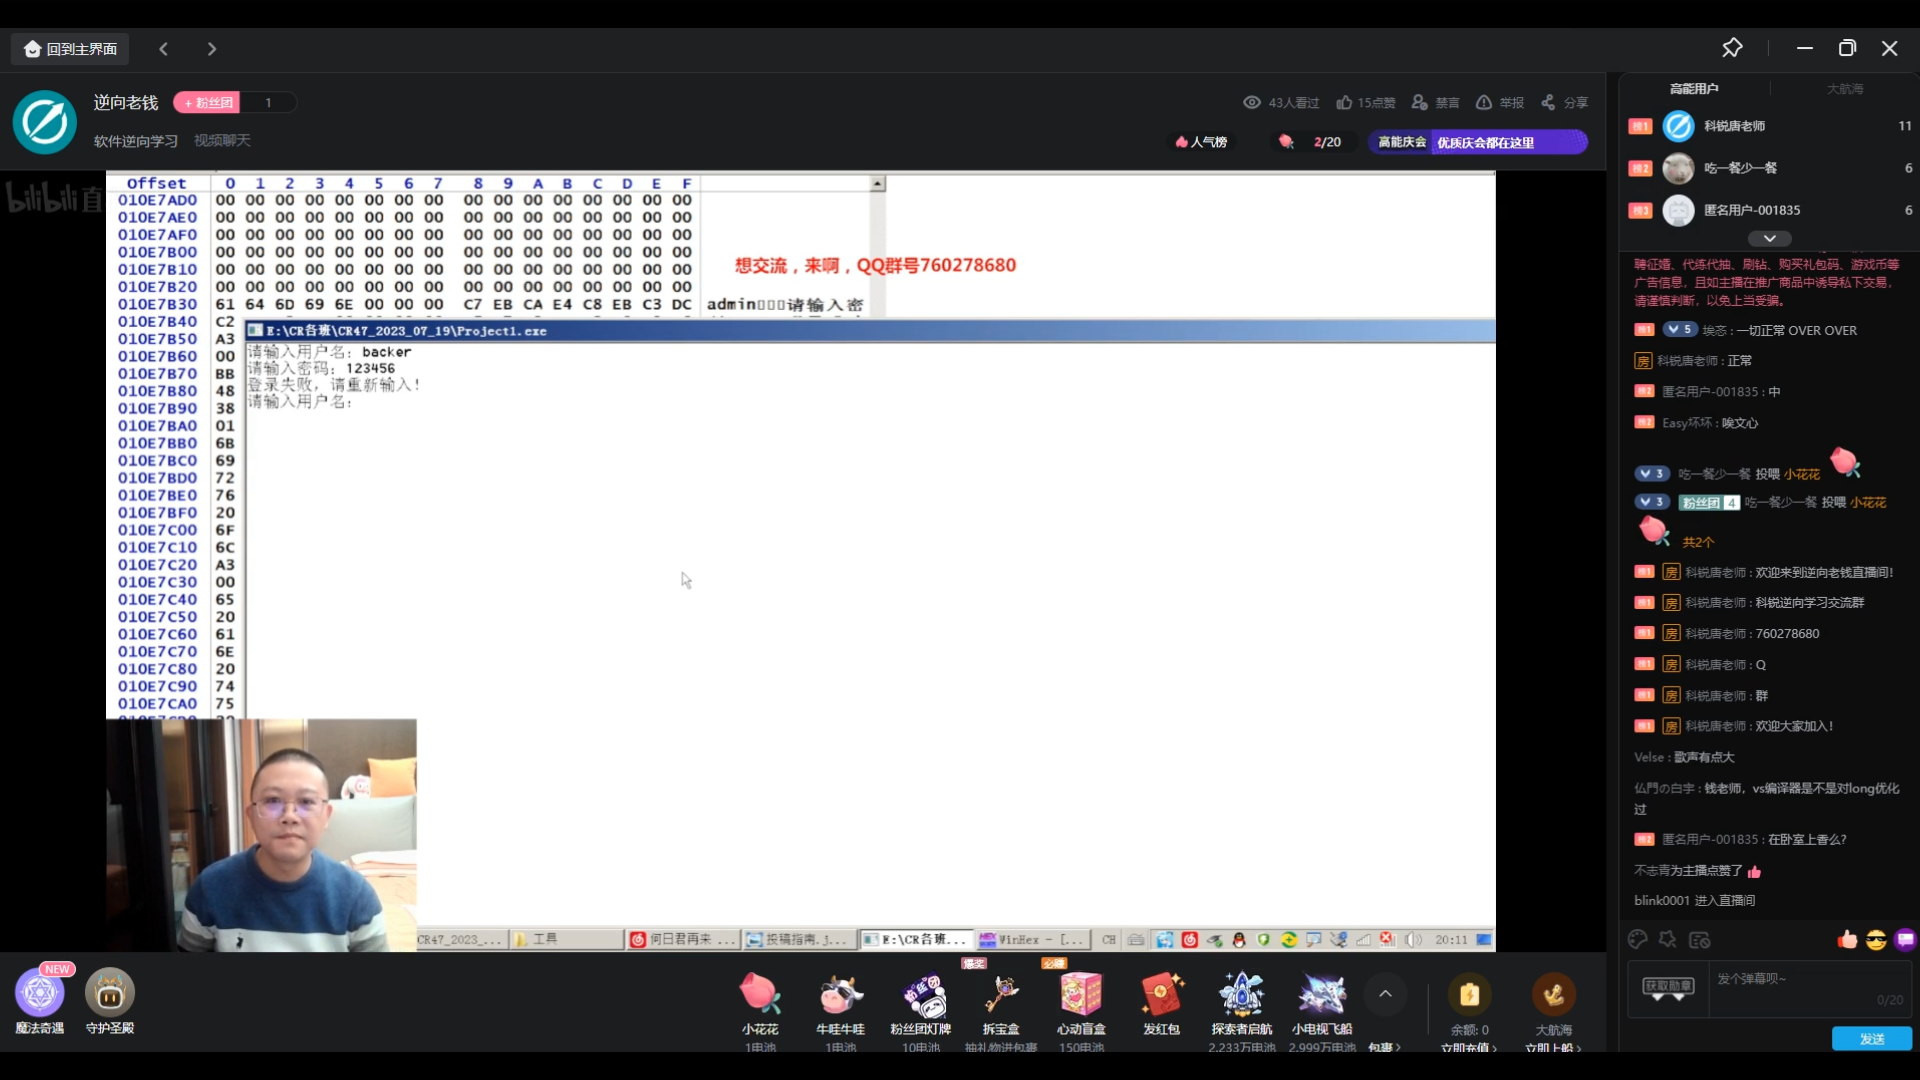Open 科锐唐老师 in the ranking list
Image resolution: width=1920 pixels, height=1080 pixels.
[1769, 126]
